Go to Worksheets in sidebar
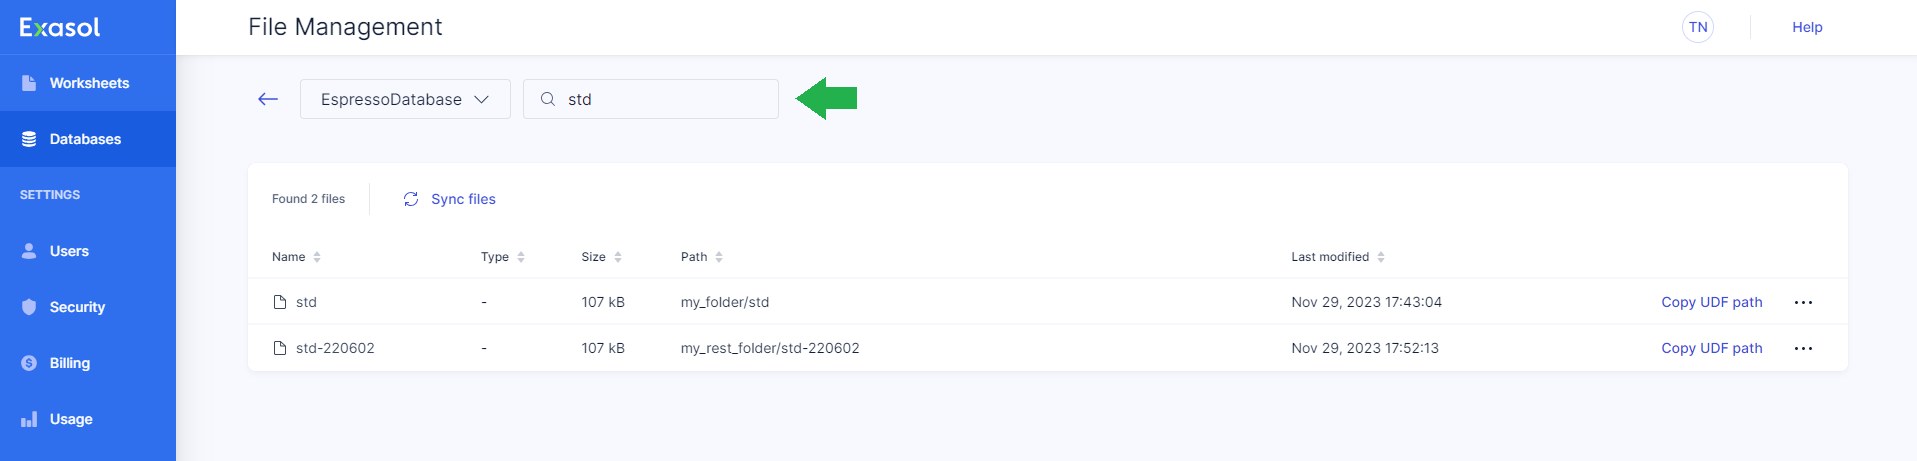 (x=89, y=83)
